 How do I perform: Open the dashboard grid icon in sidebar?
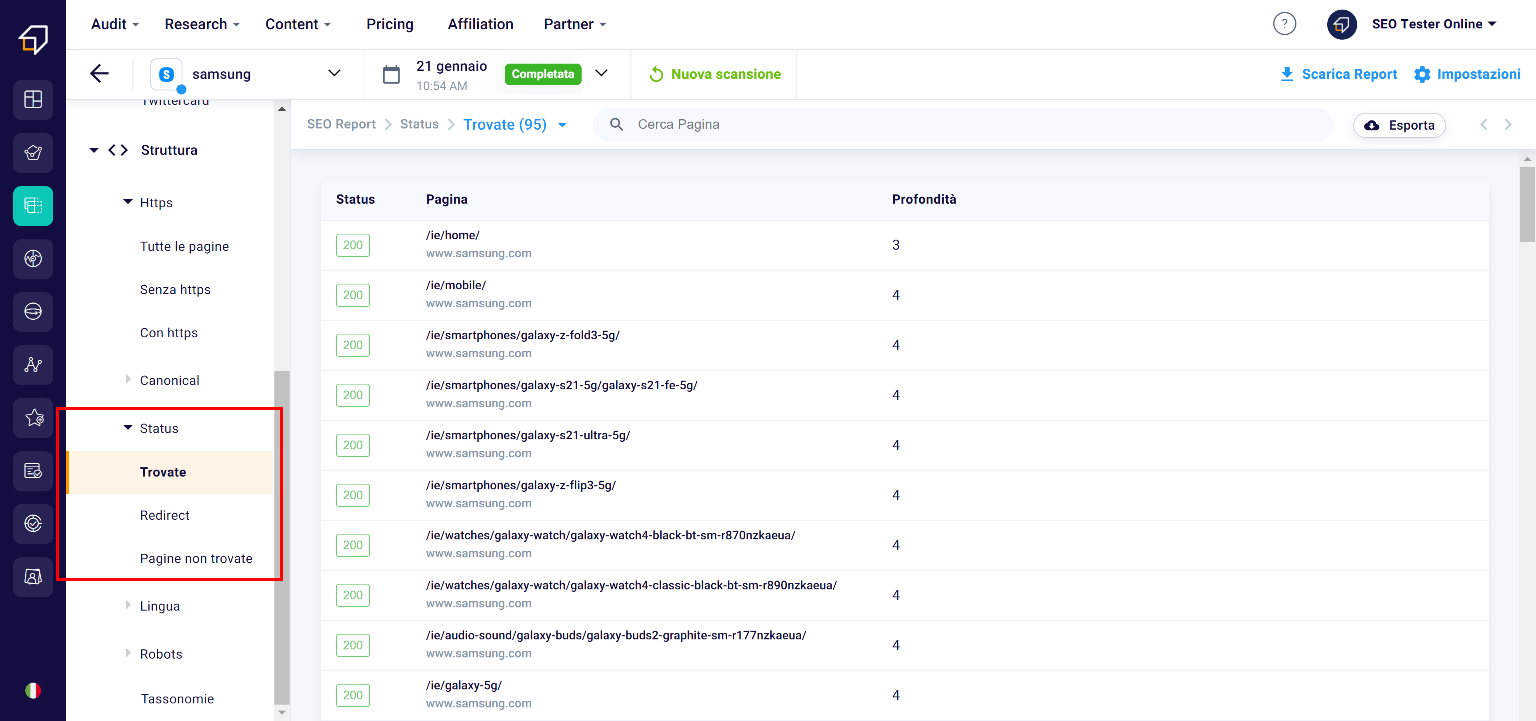pos(33,99)
